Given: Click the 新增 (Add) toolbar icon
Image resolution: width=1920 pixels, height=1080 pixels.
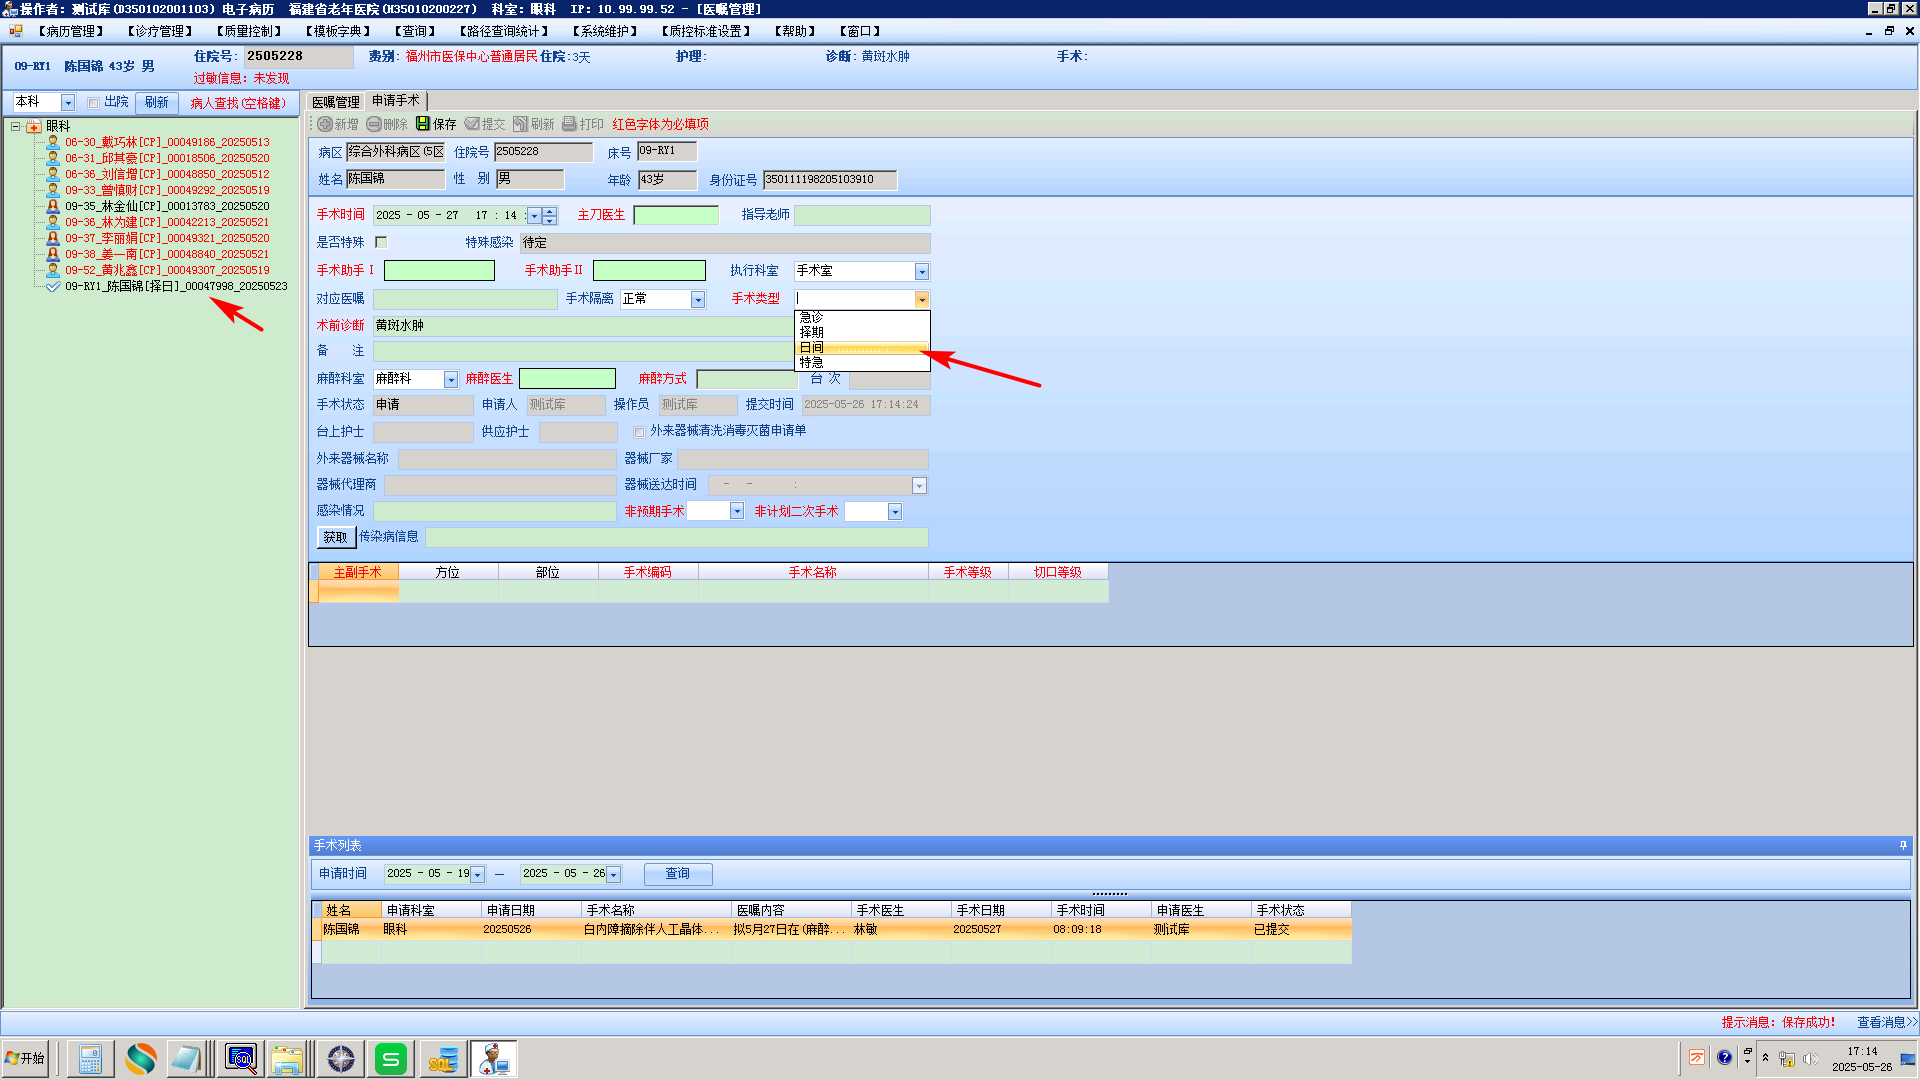Looking at the screenshot, I should 325,124.
